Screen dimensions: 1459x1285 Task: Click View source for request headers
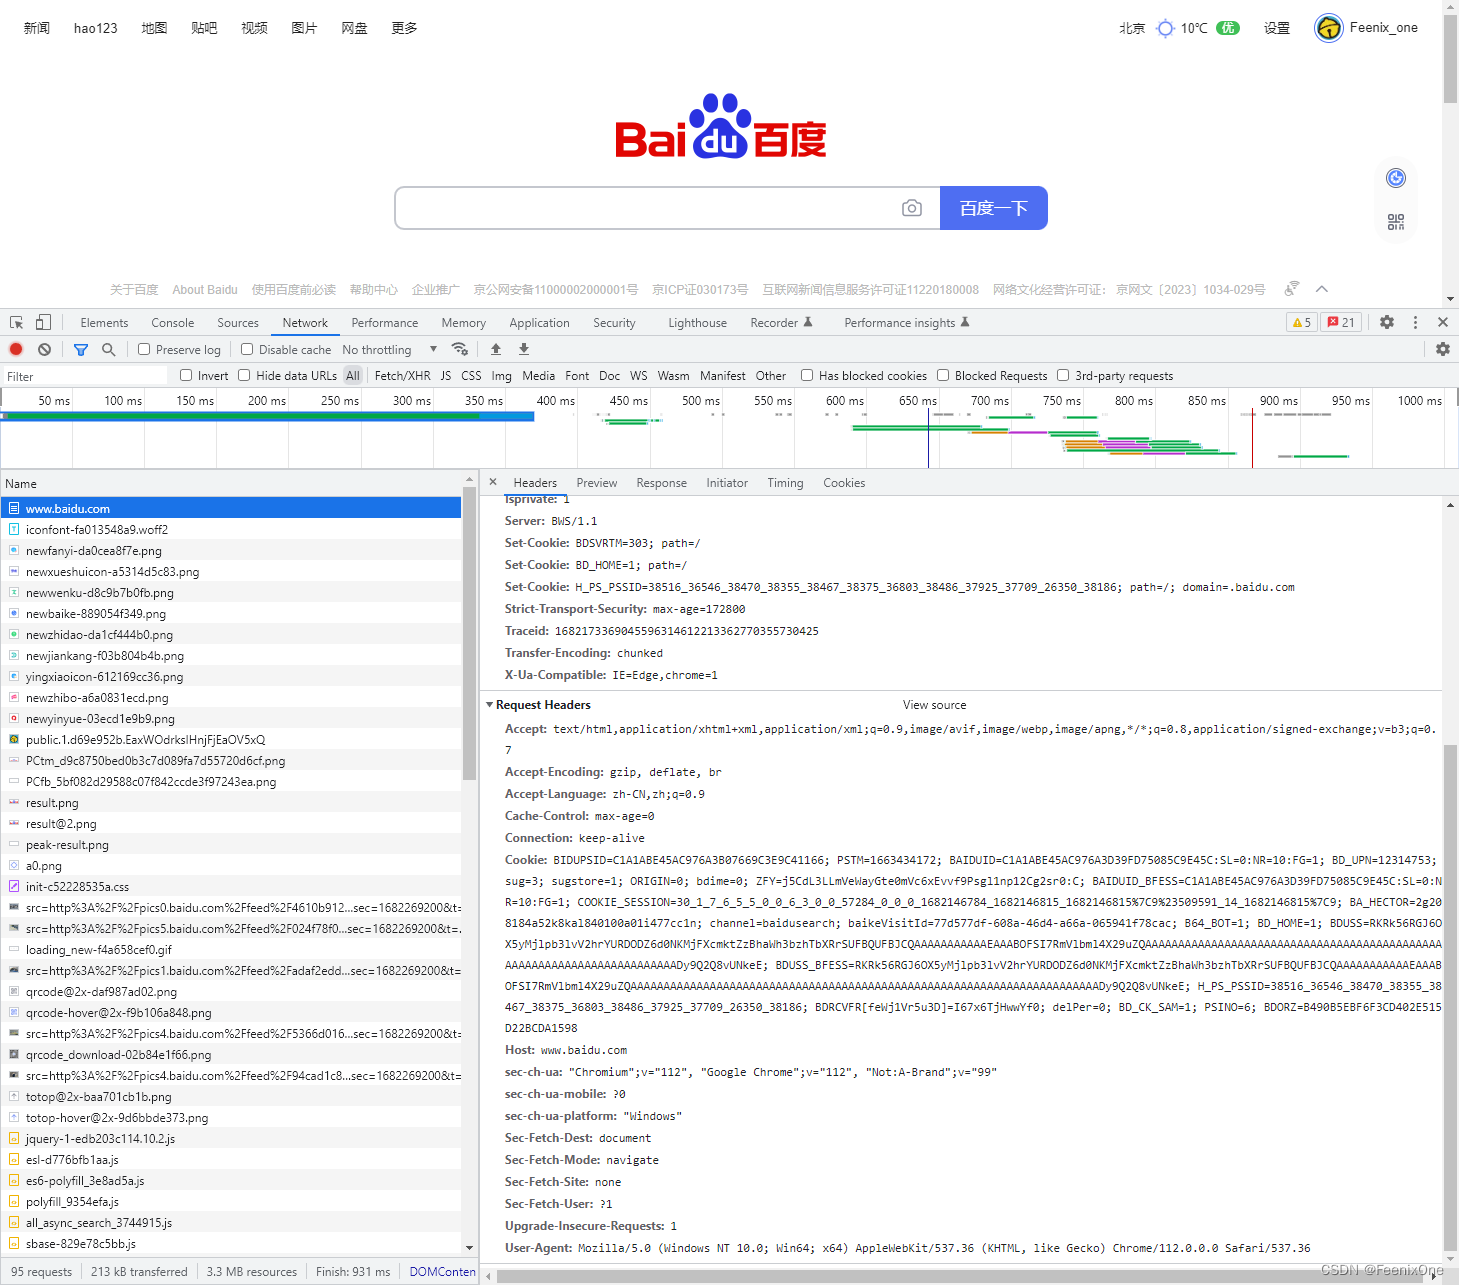935,705
